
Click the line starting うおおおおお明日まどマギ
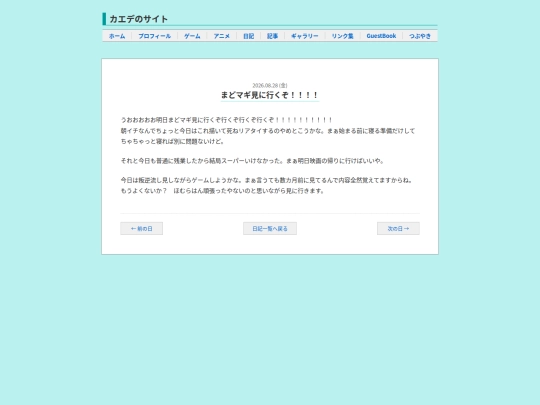click(226, 120)
